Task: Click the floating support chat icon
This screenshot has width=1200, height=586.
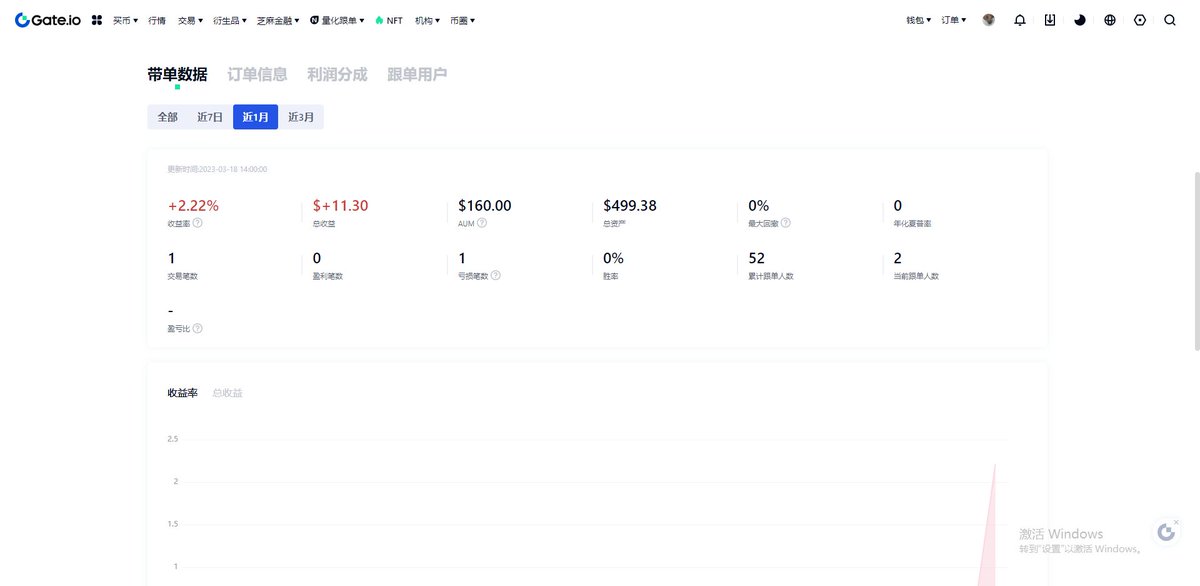Action: coord(1165,533)
